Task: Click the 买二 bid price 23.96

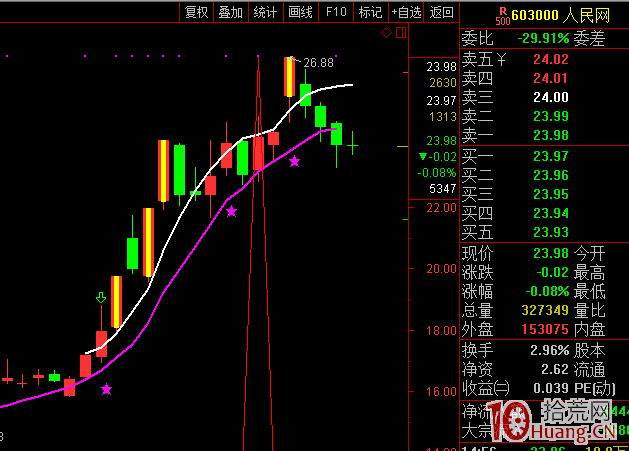Action: (x=551, y=175)
